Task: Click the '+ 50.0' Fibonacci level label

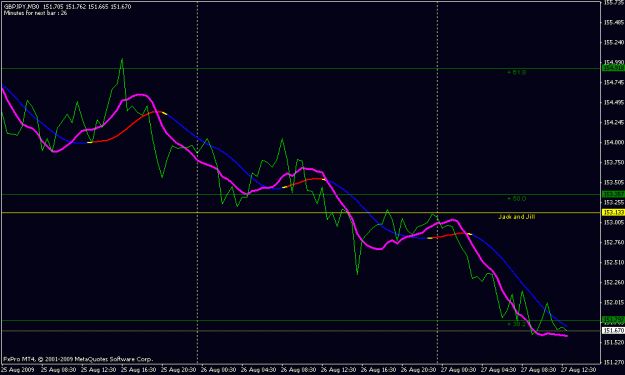Action: pyautogui.click(x=517, y=198)
